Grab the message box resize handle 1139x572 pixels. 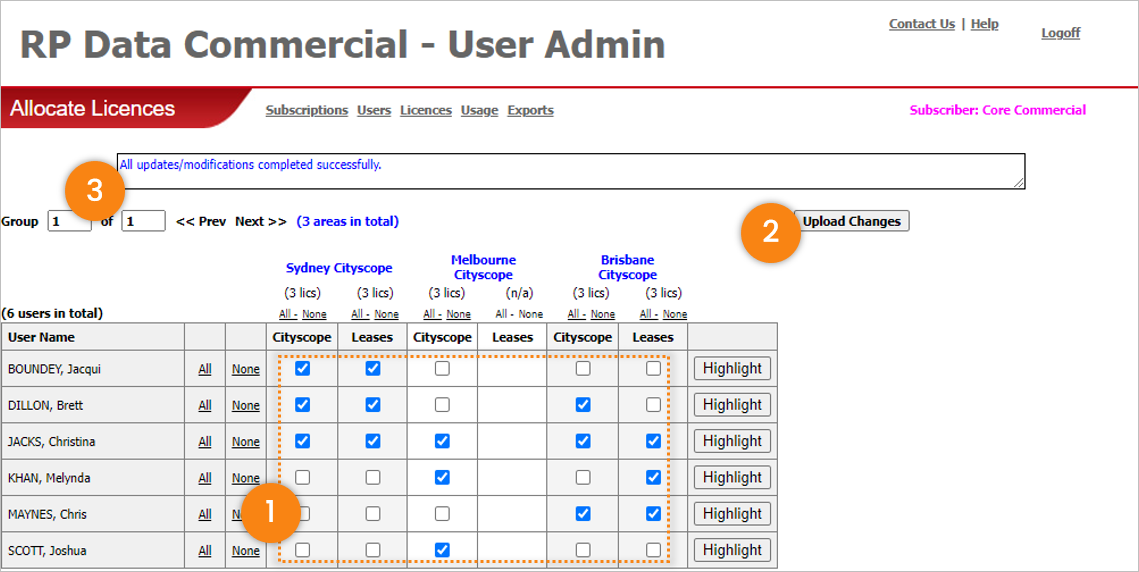(1020, 183)
